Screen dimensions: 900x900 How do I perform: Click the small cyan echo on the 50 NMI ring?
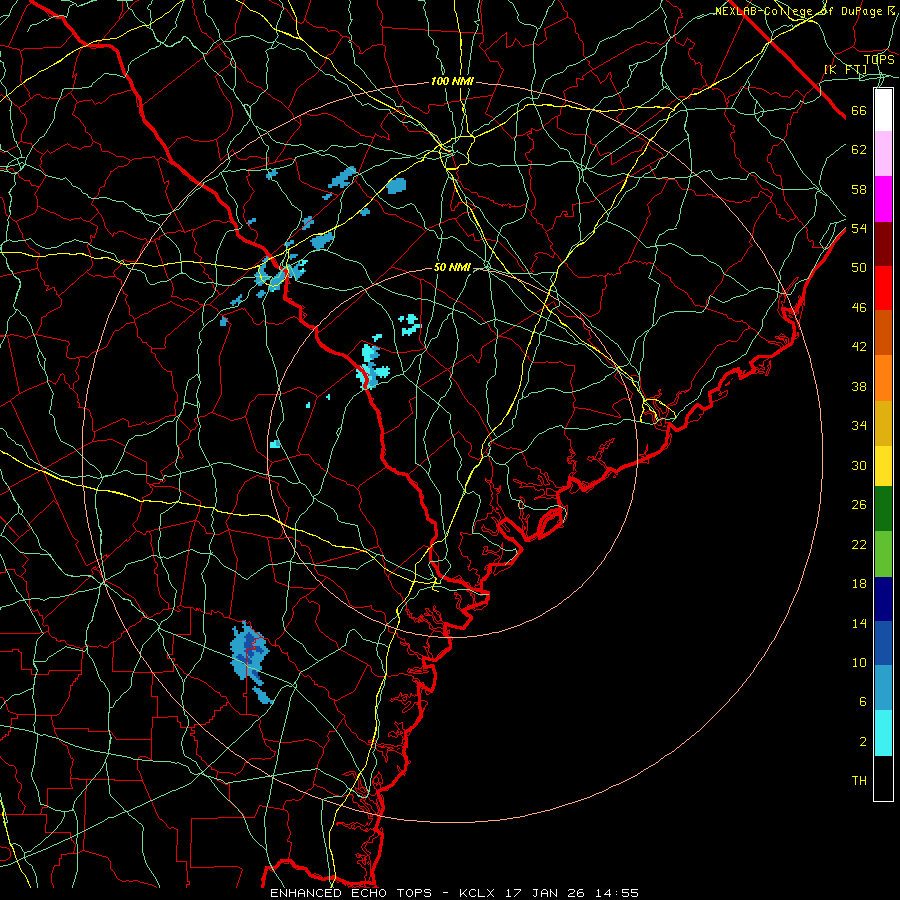pyautogui.click(x=275, y=444)
